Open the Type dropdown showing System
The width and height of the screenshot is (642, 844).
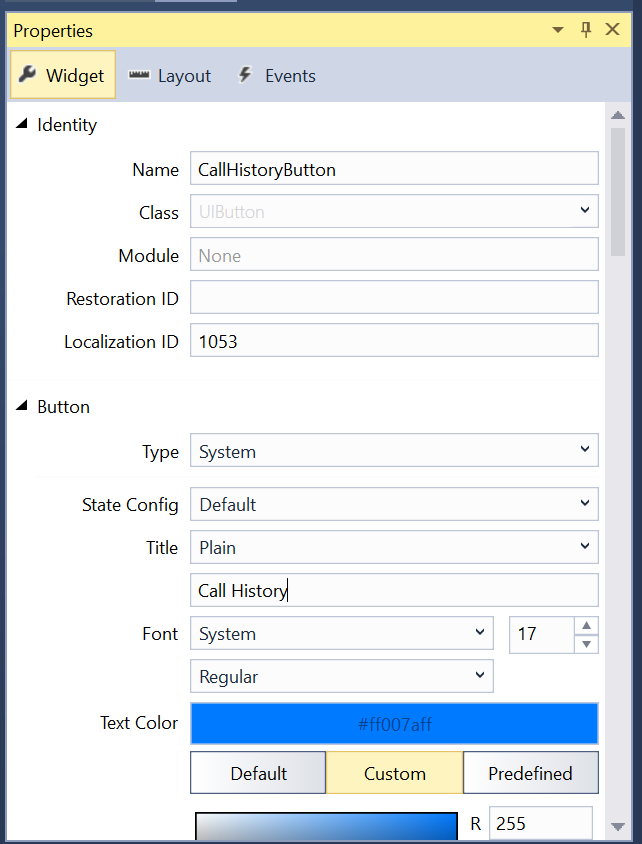point(394,450)
